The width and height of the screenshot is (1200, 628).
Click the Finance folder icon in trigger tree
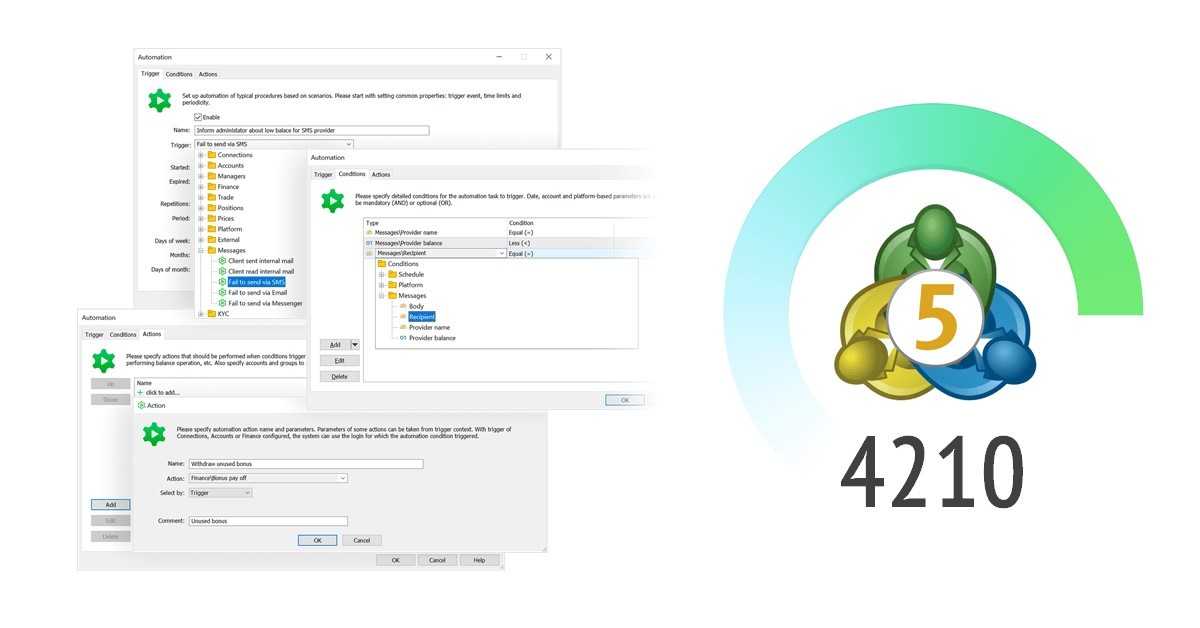[x=212, y=187]
